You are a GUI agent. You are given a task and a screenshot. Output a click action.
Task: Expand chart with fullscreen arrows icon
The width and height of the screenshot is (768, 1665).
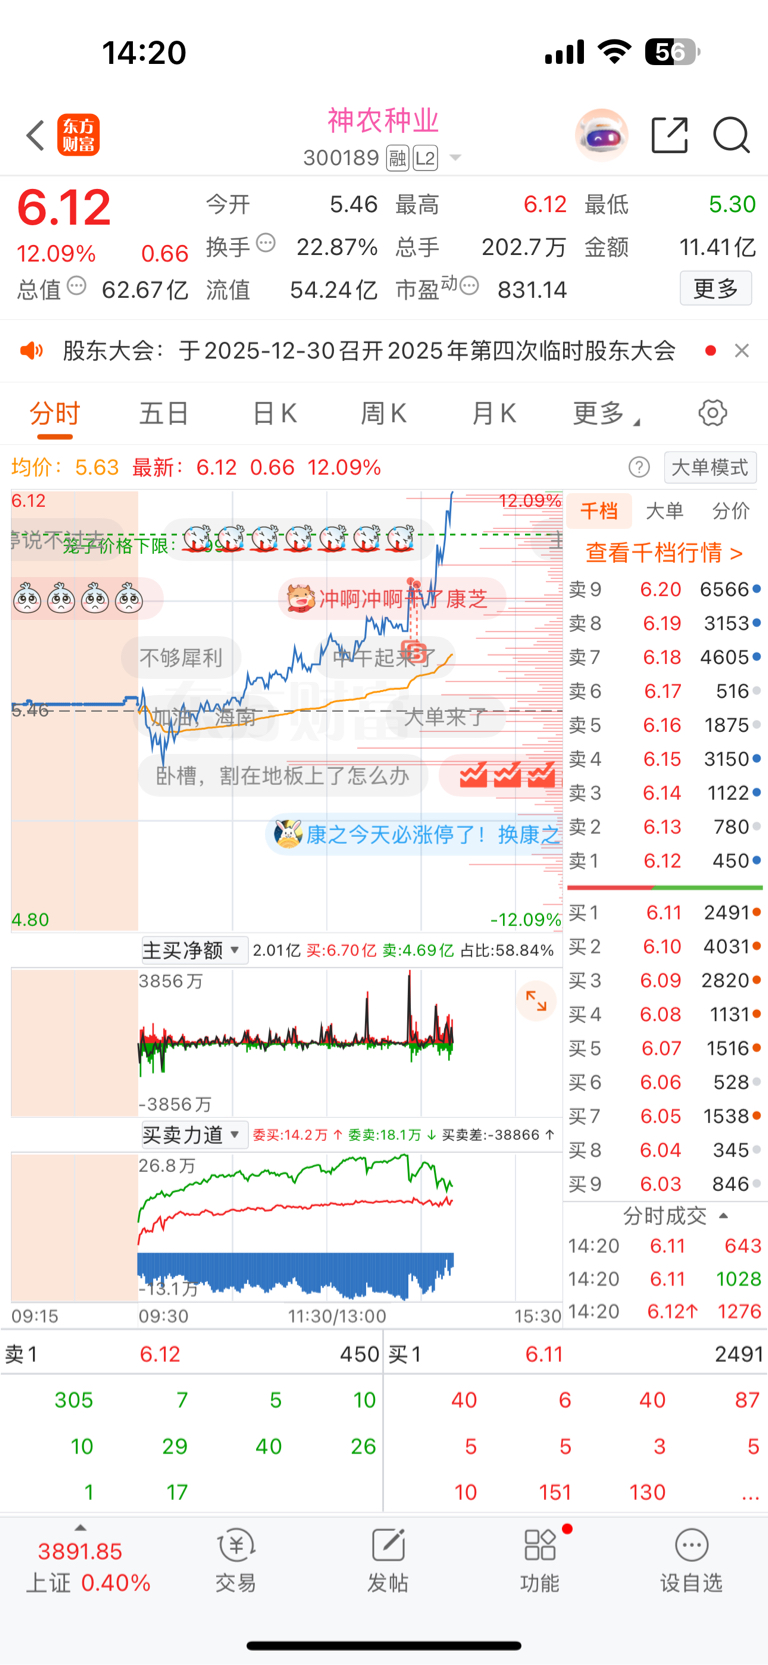pos(536,1000)
